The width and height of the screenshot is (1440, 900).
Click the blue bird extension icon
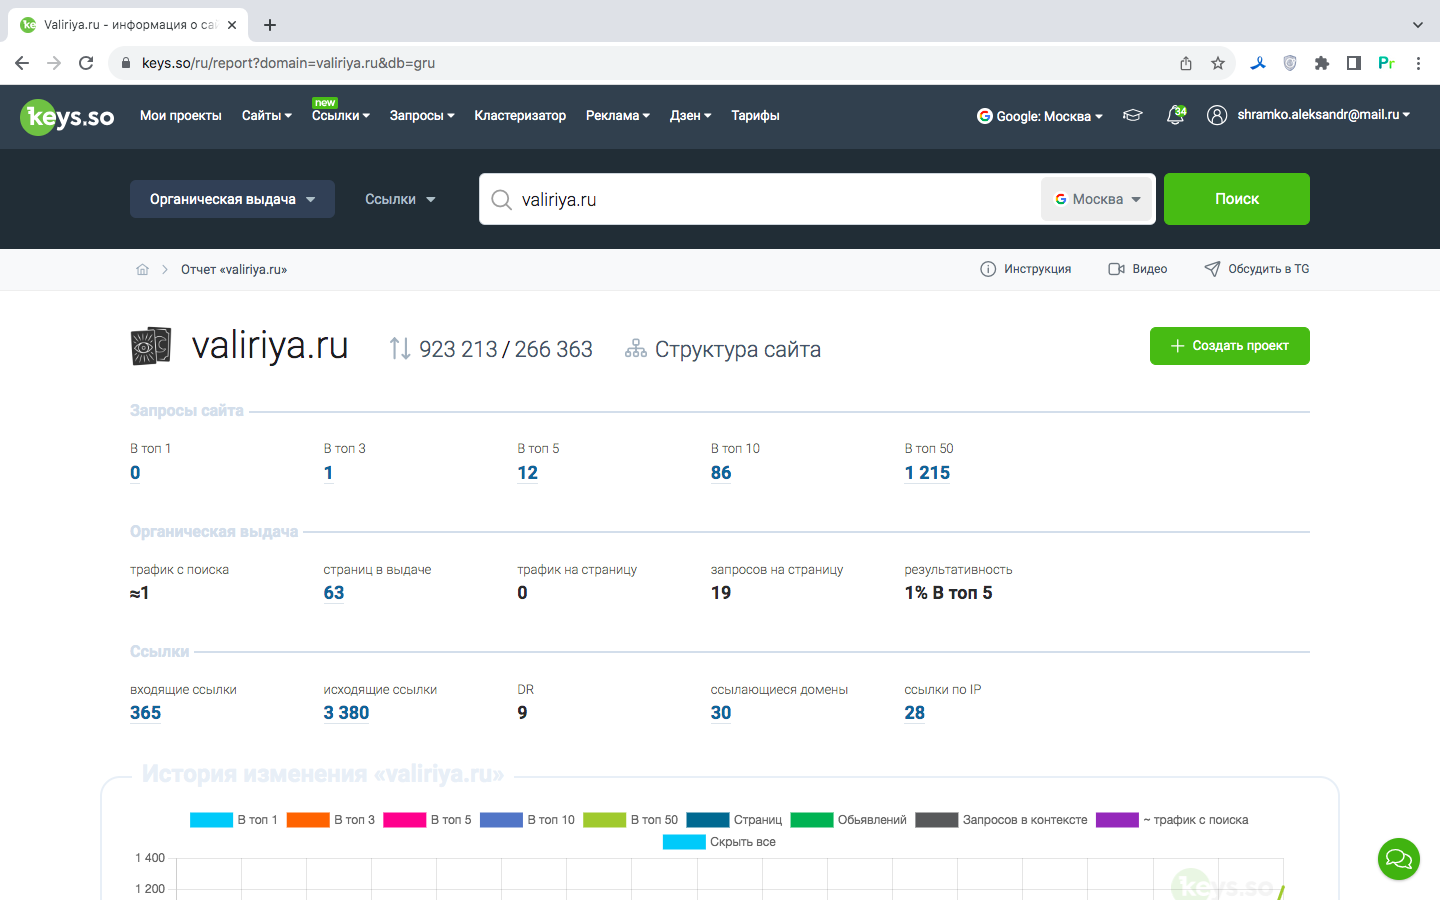tap(1258, 63)
